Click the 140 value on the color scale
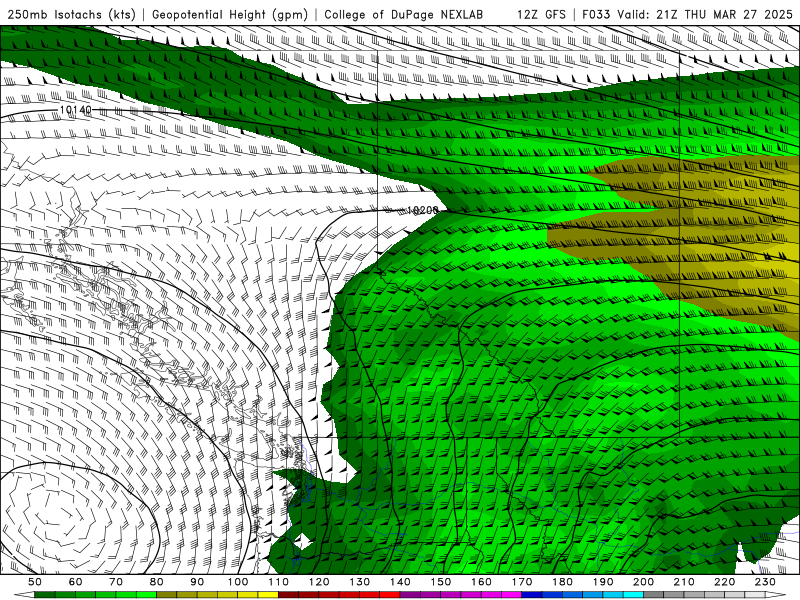Image resolution: width=800 pixels, height=600 pixels. point(400,582)
